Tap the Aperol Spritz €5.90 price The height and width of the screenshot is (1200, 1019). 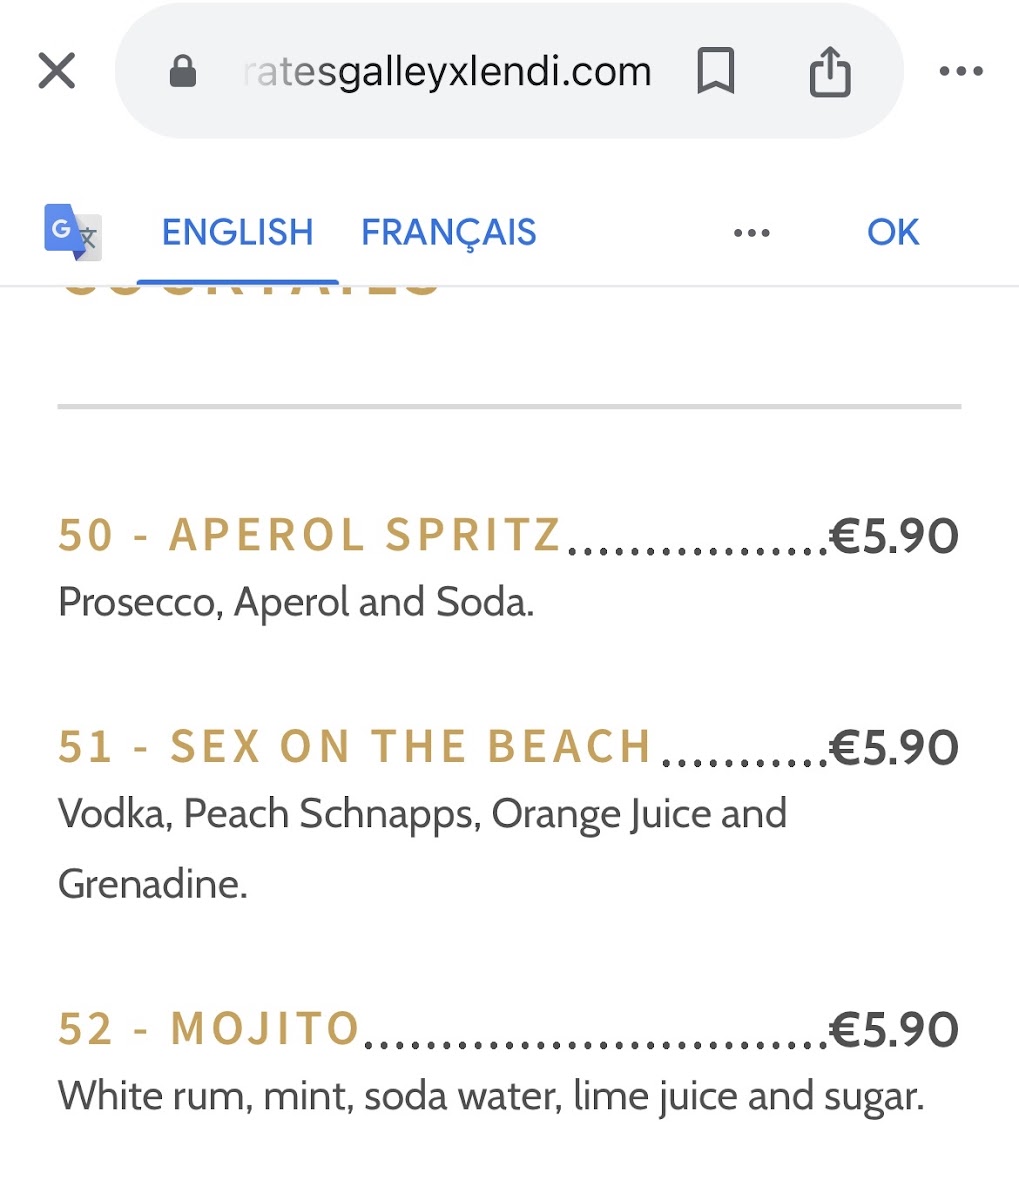point(895,536)
